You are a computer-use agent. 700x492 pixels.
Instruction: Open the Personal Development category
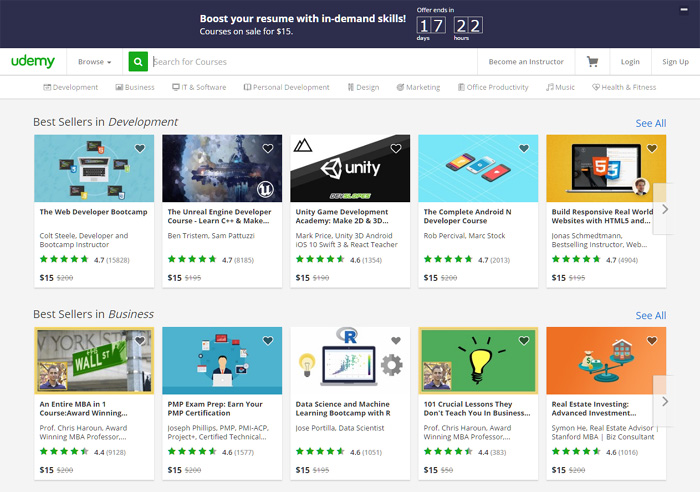[x=287, y=87]
